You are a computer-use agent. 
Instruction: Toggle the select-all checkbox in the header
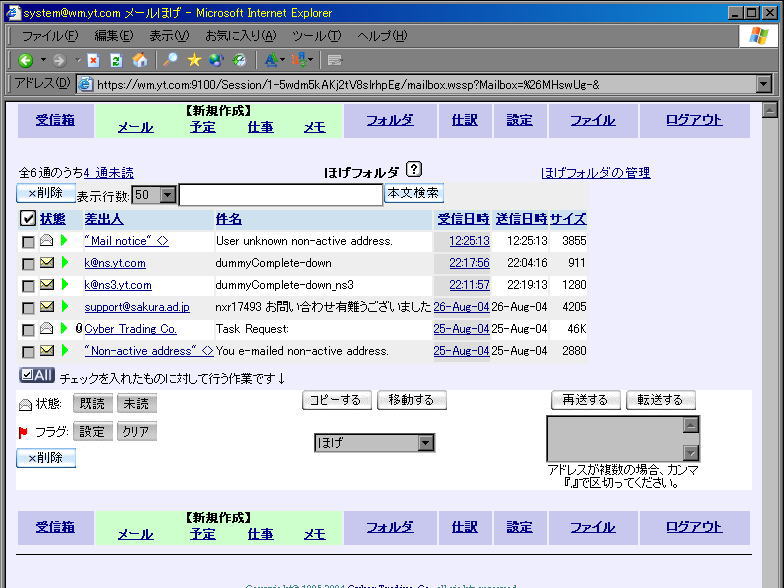(28, 219)
